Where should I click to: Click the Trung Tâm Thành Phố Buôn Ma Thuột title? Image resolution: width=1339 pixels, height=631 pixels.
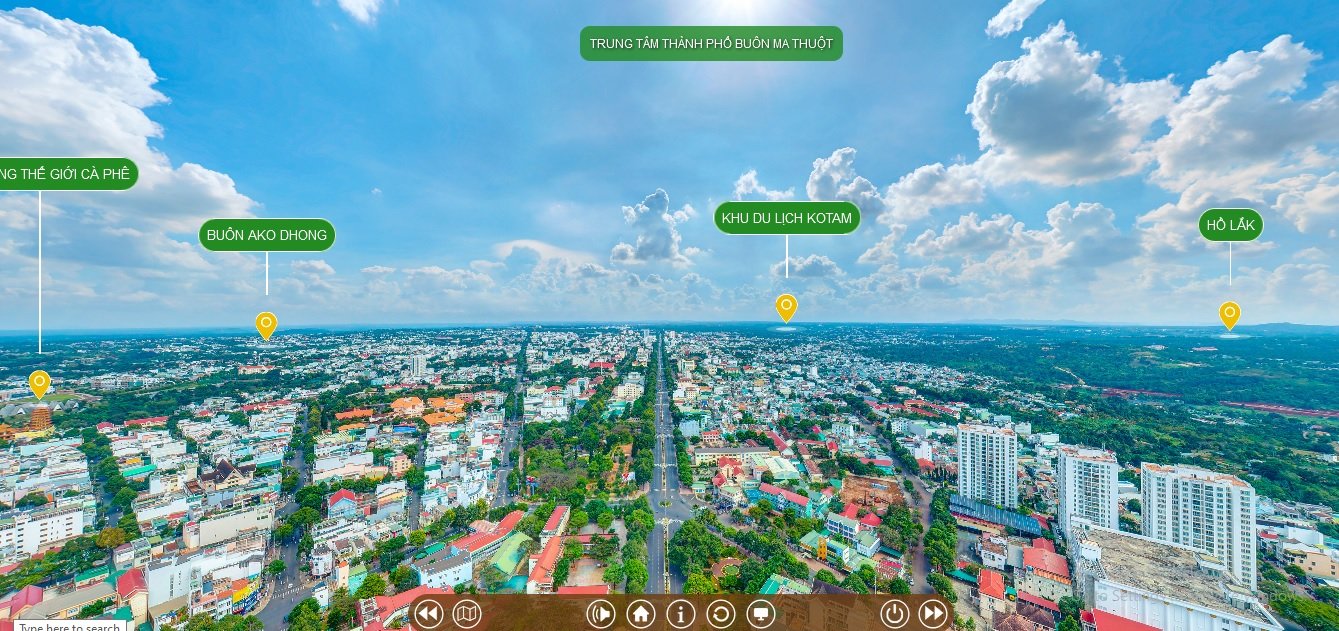pyautogui.click(x=711, y=44)
